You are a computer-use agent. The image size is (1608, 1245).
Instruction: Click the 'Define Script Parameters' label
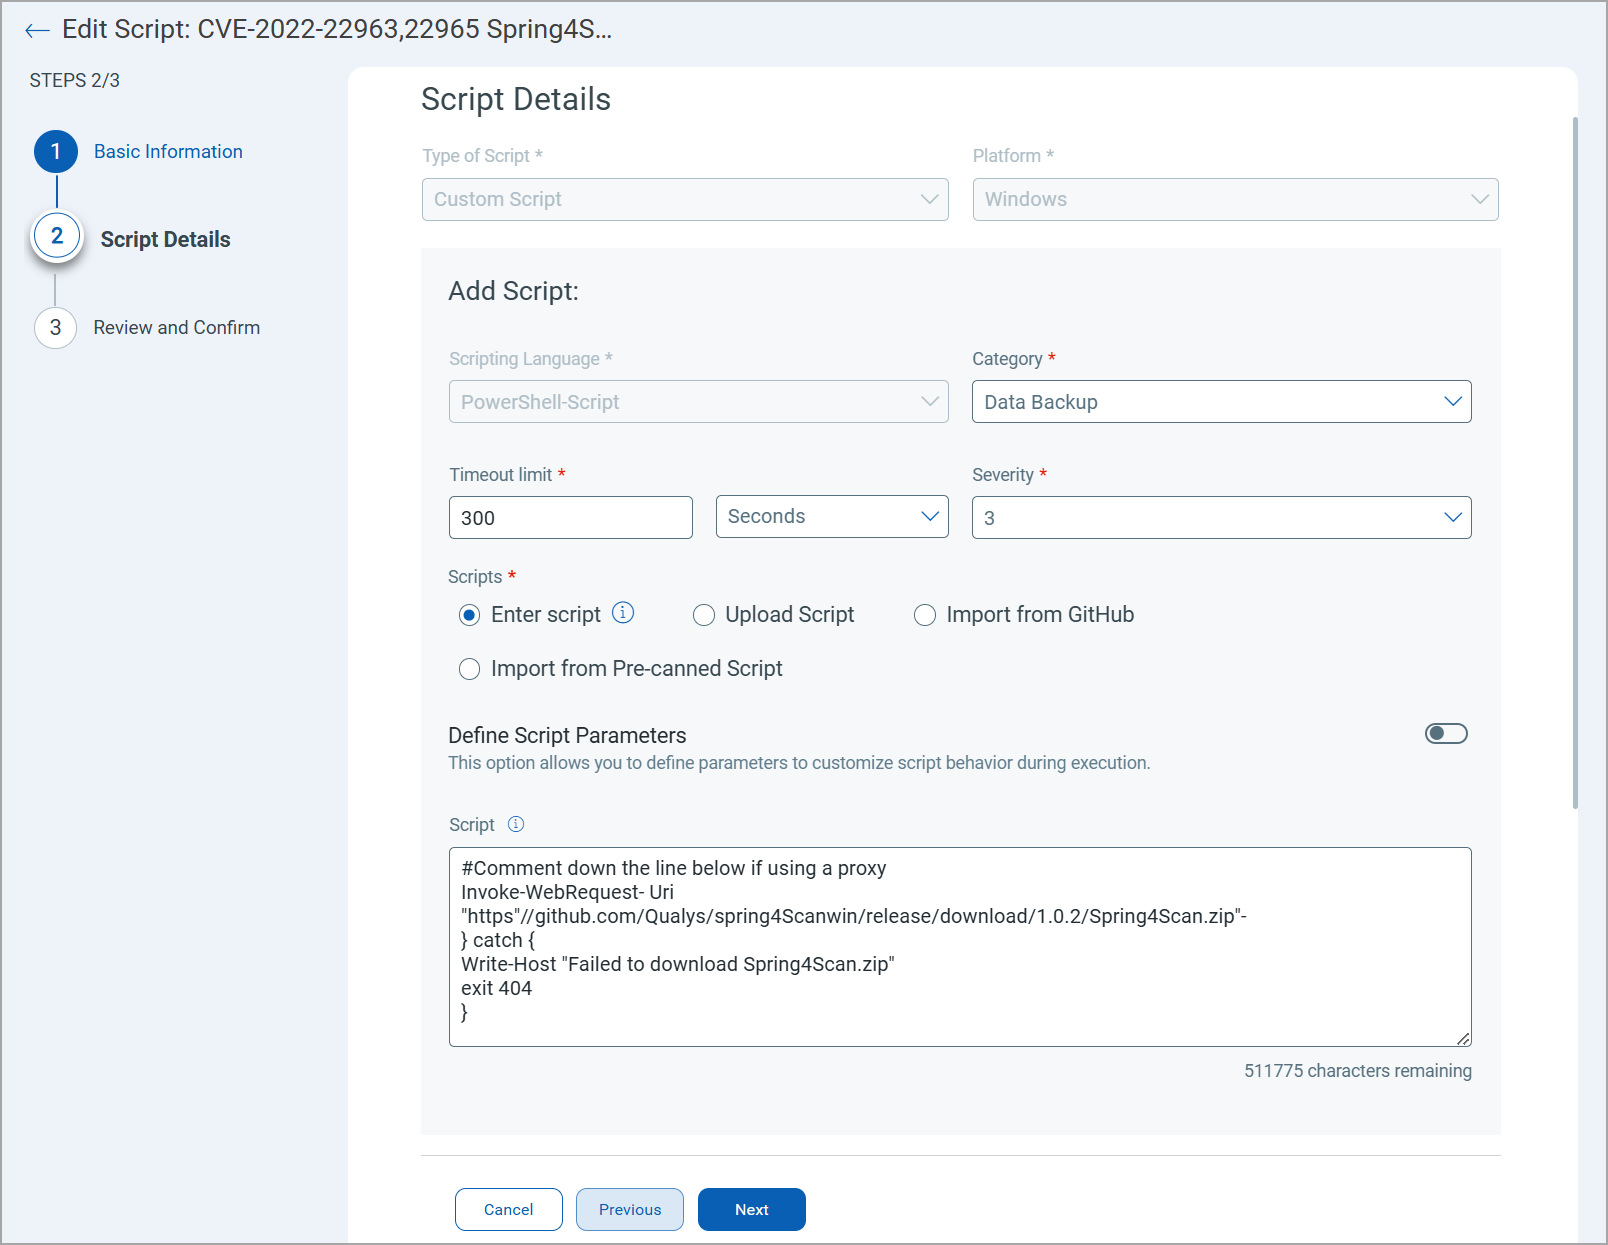pos(567,736)
